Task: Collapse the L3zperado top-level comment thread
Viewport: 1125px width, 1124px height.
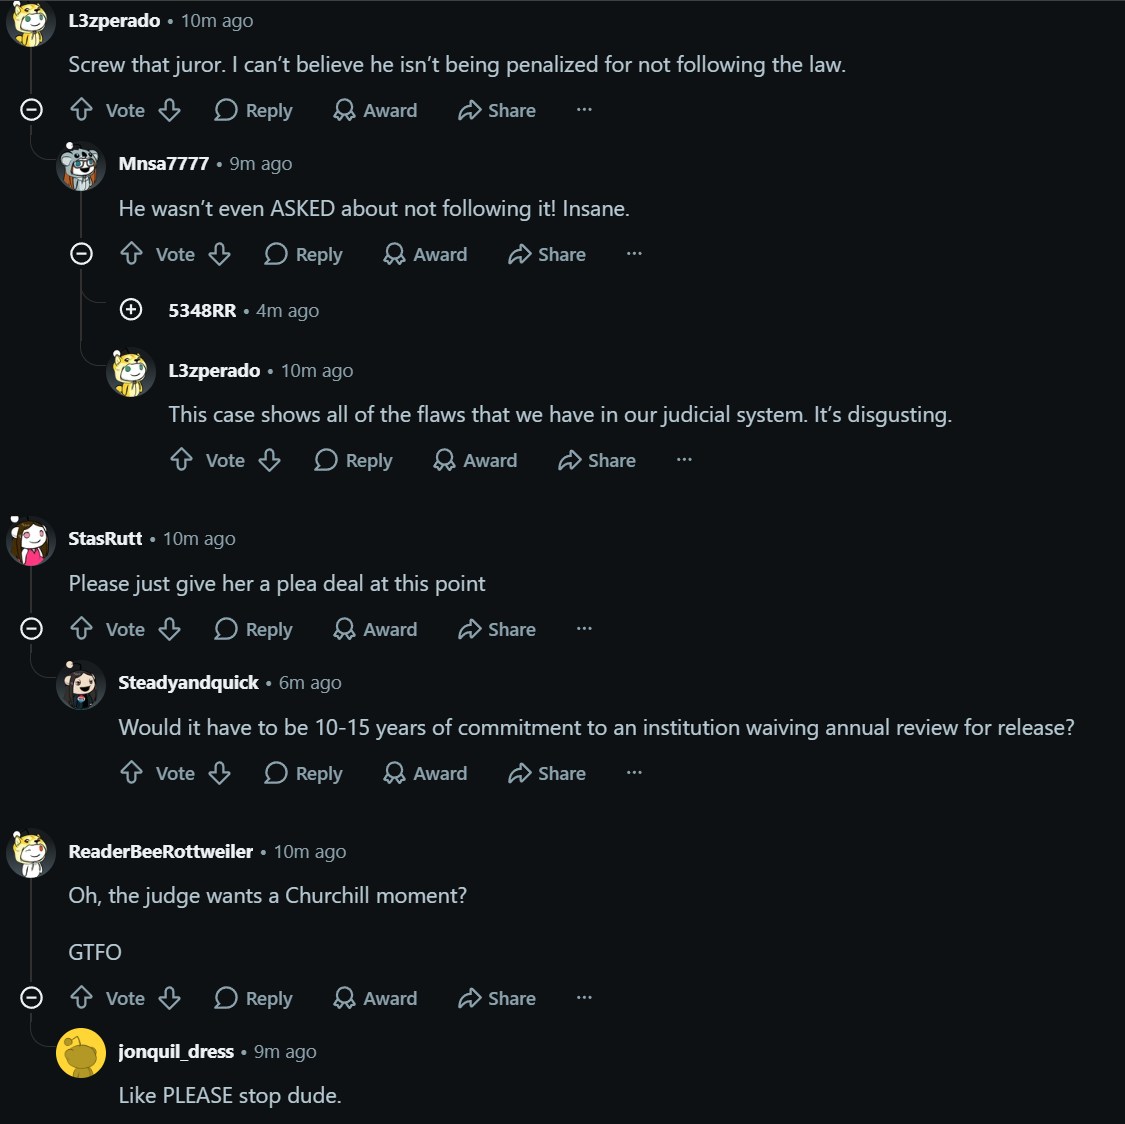Action: 32,110
